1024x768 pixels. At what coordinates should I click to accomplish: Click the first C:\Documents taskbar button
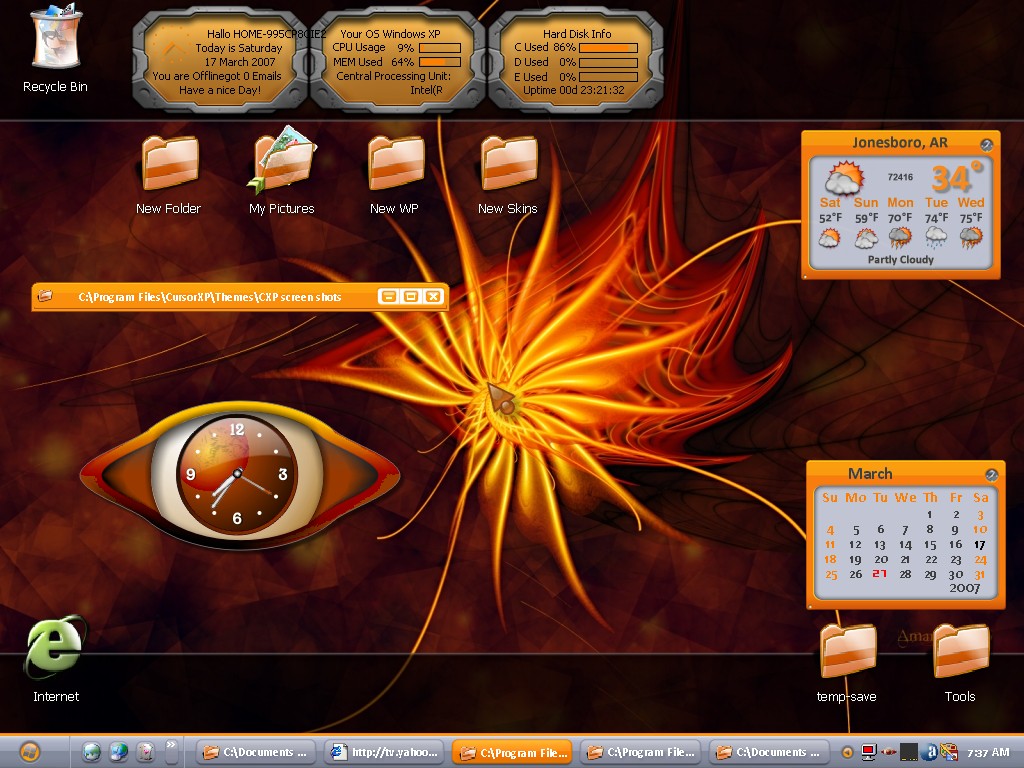(x=256, y=752)
